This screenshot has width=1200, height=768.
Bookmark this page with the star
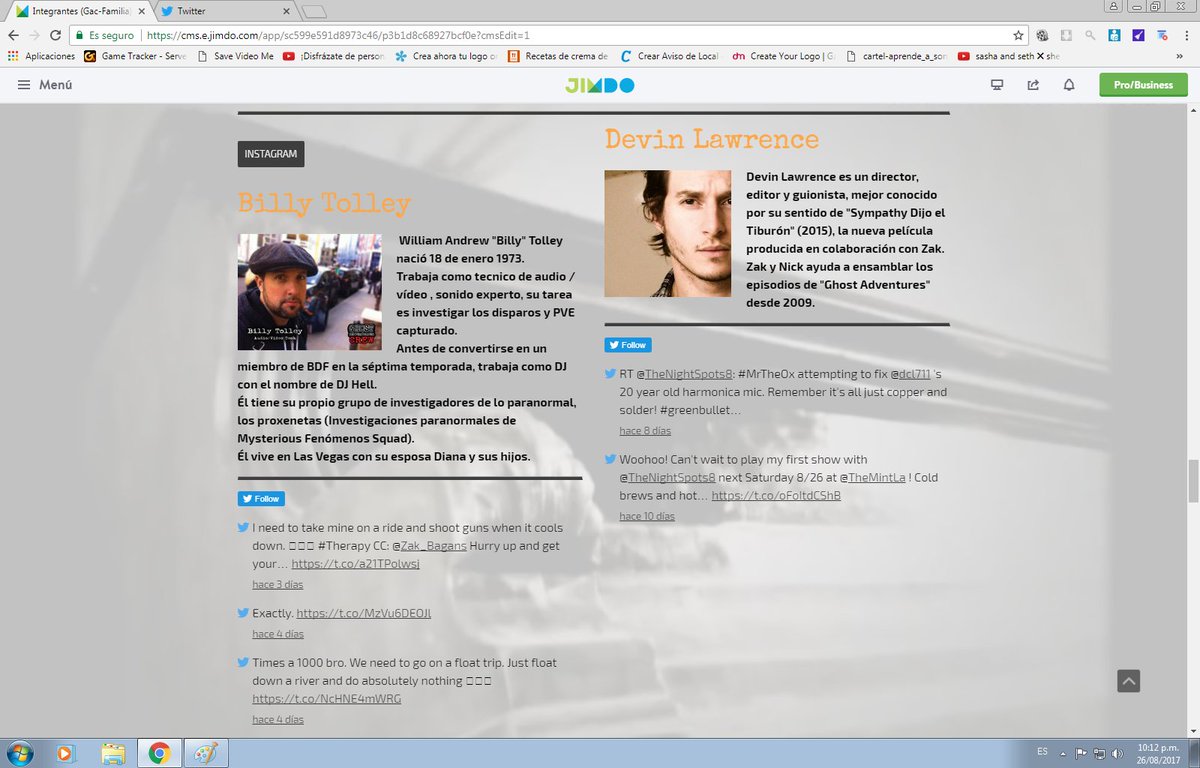1018,34
